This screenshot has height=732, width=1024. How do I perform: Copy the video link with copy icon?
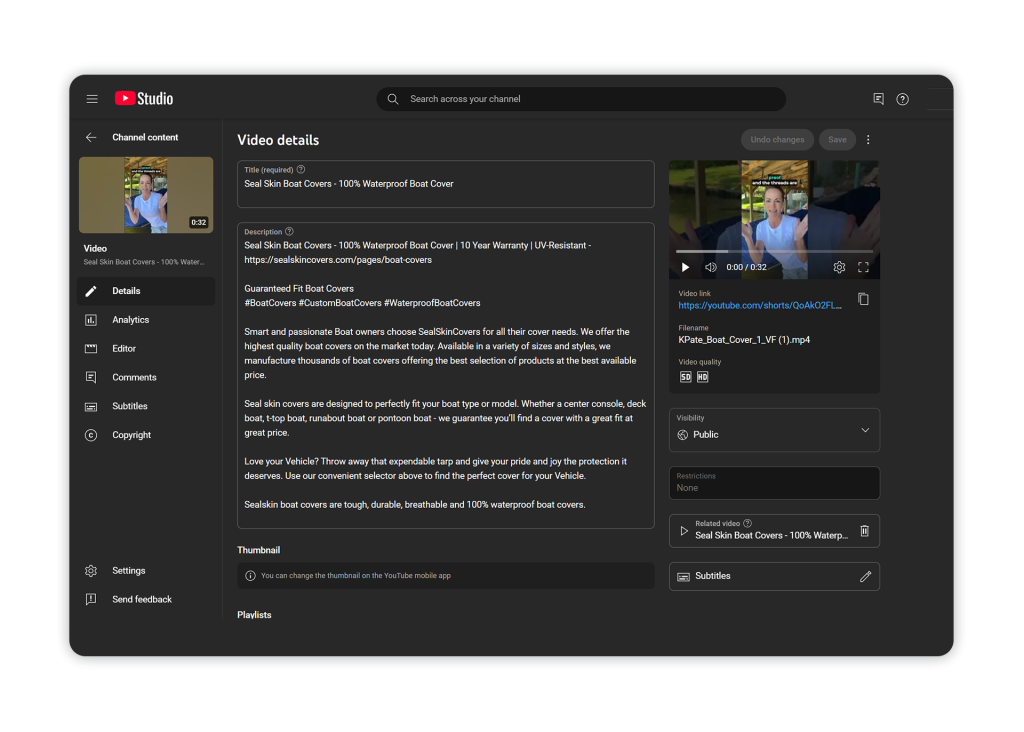coord(863,299)
